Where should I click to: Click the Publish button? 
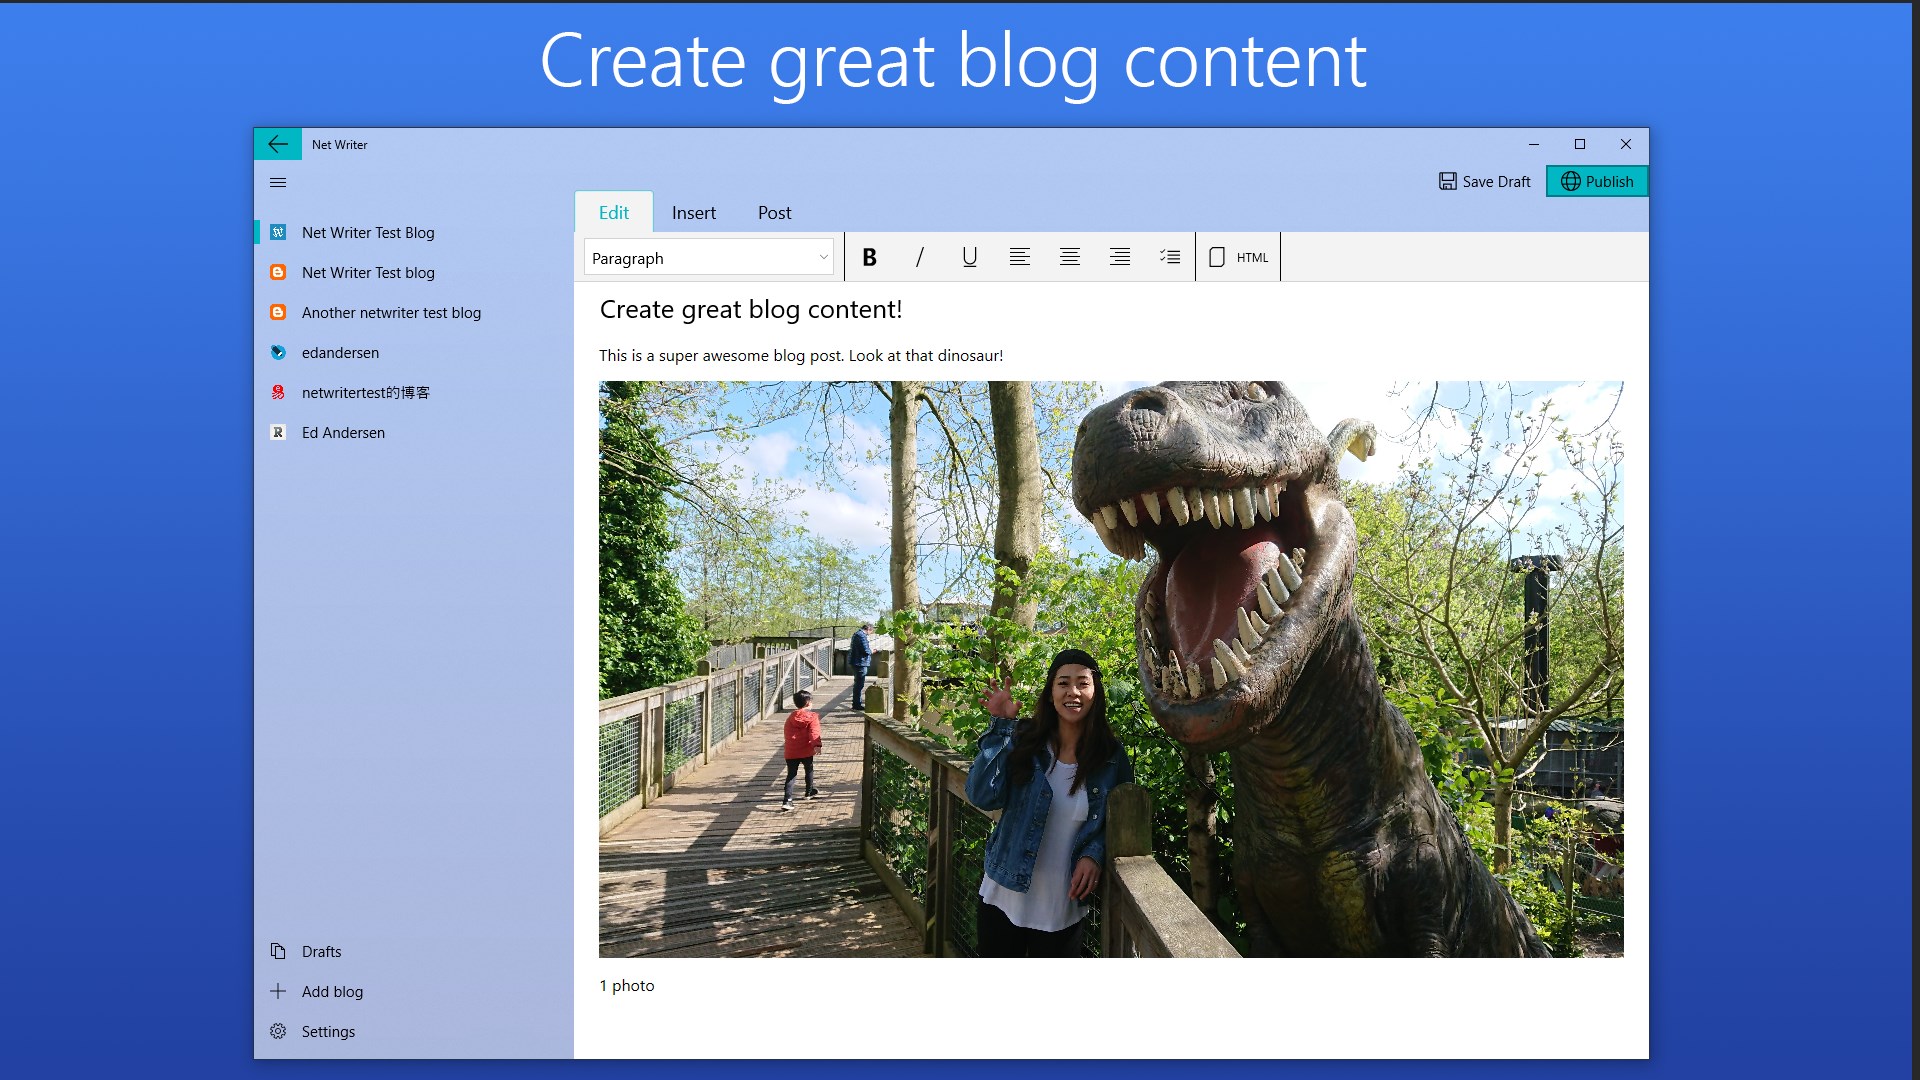[x=1596, y=181]
